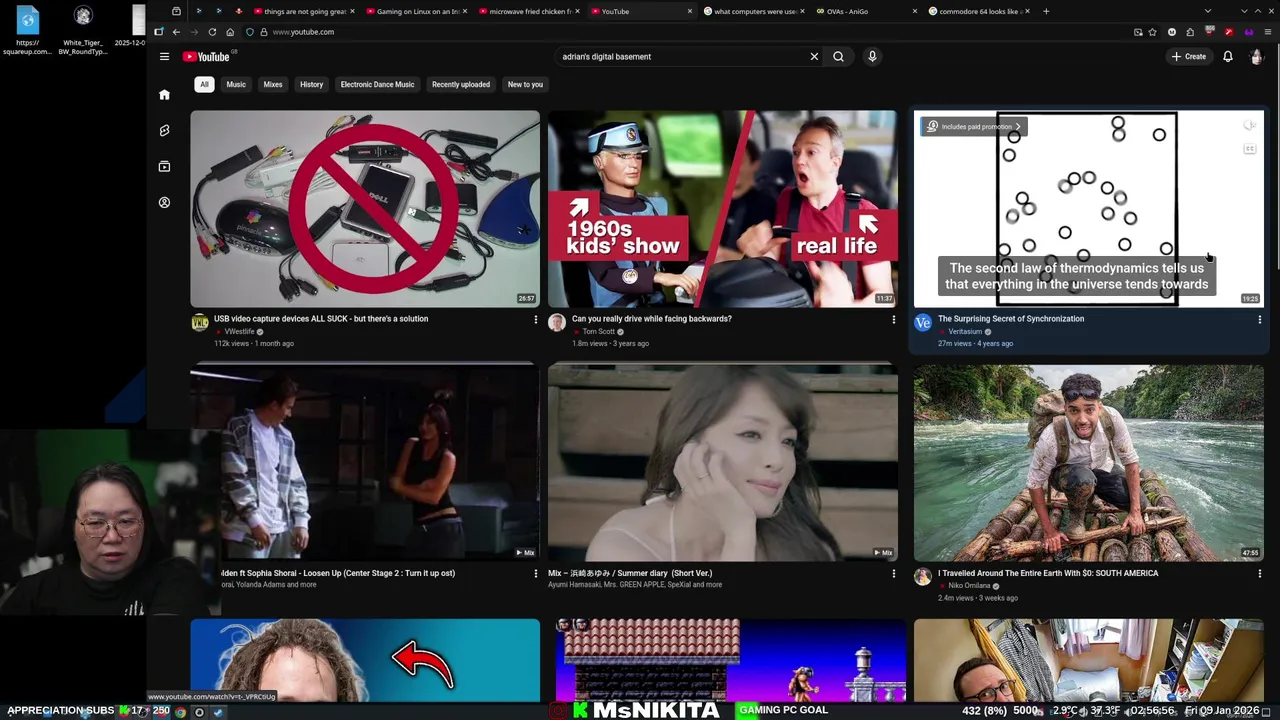The image size is (1280, 720).
Task: Select the New to you chip
Action: tap(525, 85)
